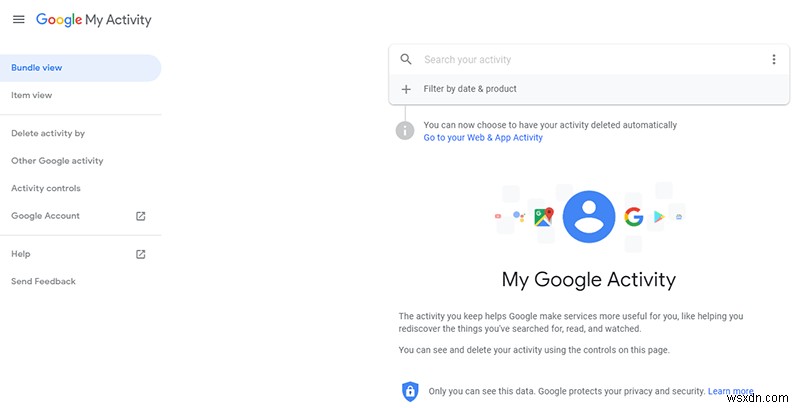Open the three-dot more options menu
The image size is (800, 408).
pos(773,59)
